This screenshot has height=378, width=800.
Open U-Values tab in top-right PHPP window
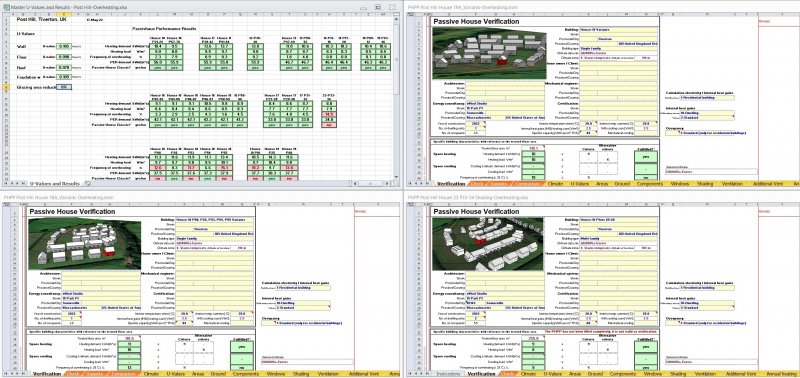pos(580,184)
